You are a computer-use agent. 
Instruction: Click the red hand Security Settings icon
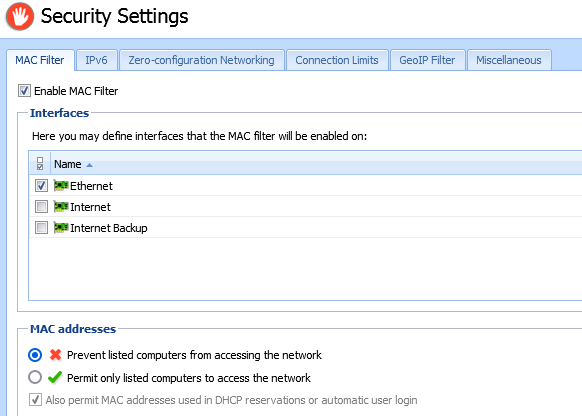pos(20,16)
